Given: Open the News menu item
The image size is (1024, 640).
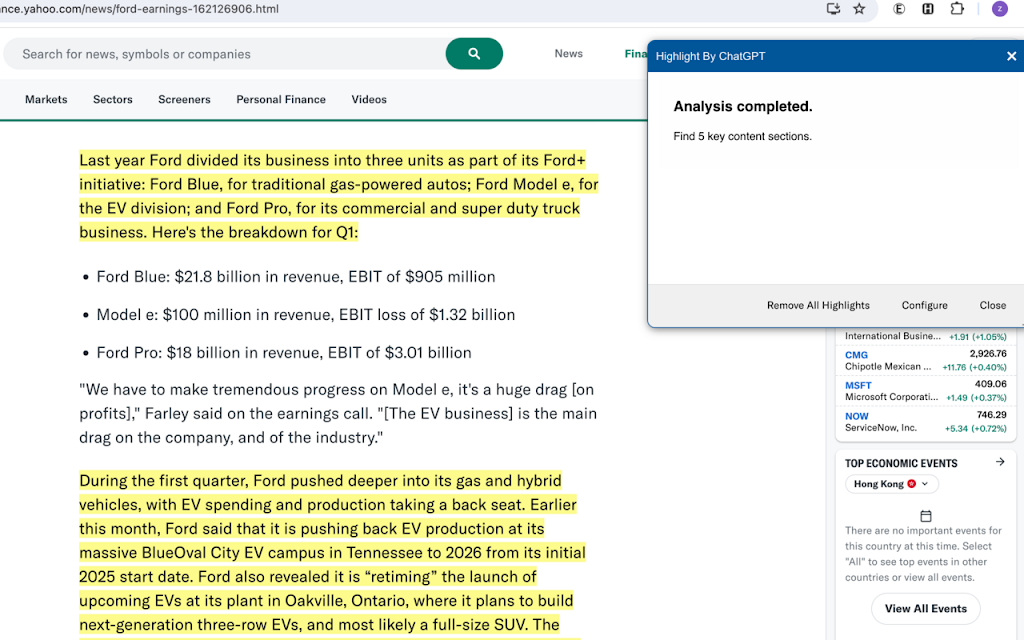Looking at the screenshot, I should [x=568, y=54].
